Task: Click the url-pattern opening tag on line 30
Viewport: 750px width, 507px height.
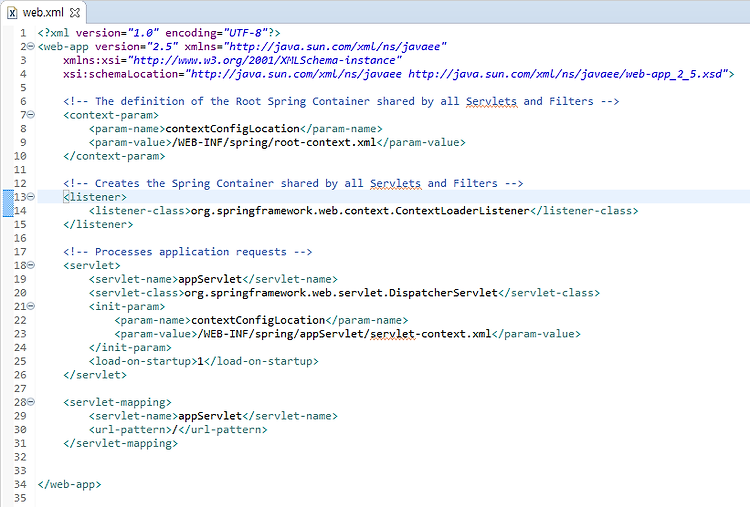Action: [130, 430]
